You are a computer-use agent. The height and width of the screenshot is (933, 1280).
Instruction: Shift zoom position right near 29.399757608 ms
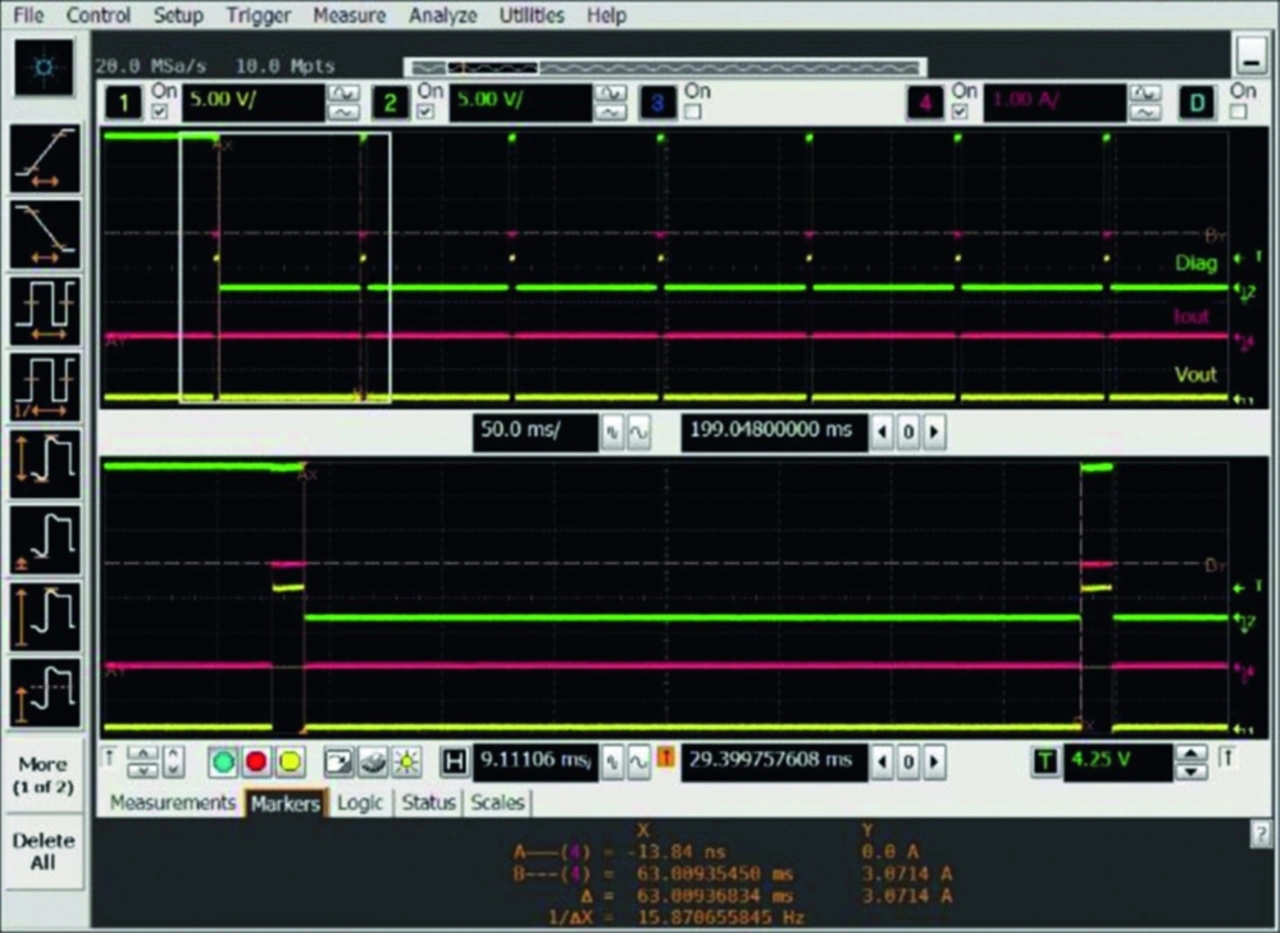(x=933, y=762)
